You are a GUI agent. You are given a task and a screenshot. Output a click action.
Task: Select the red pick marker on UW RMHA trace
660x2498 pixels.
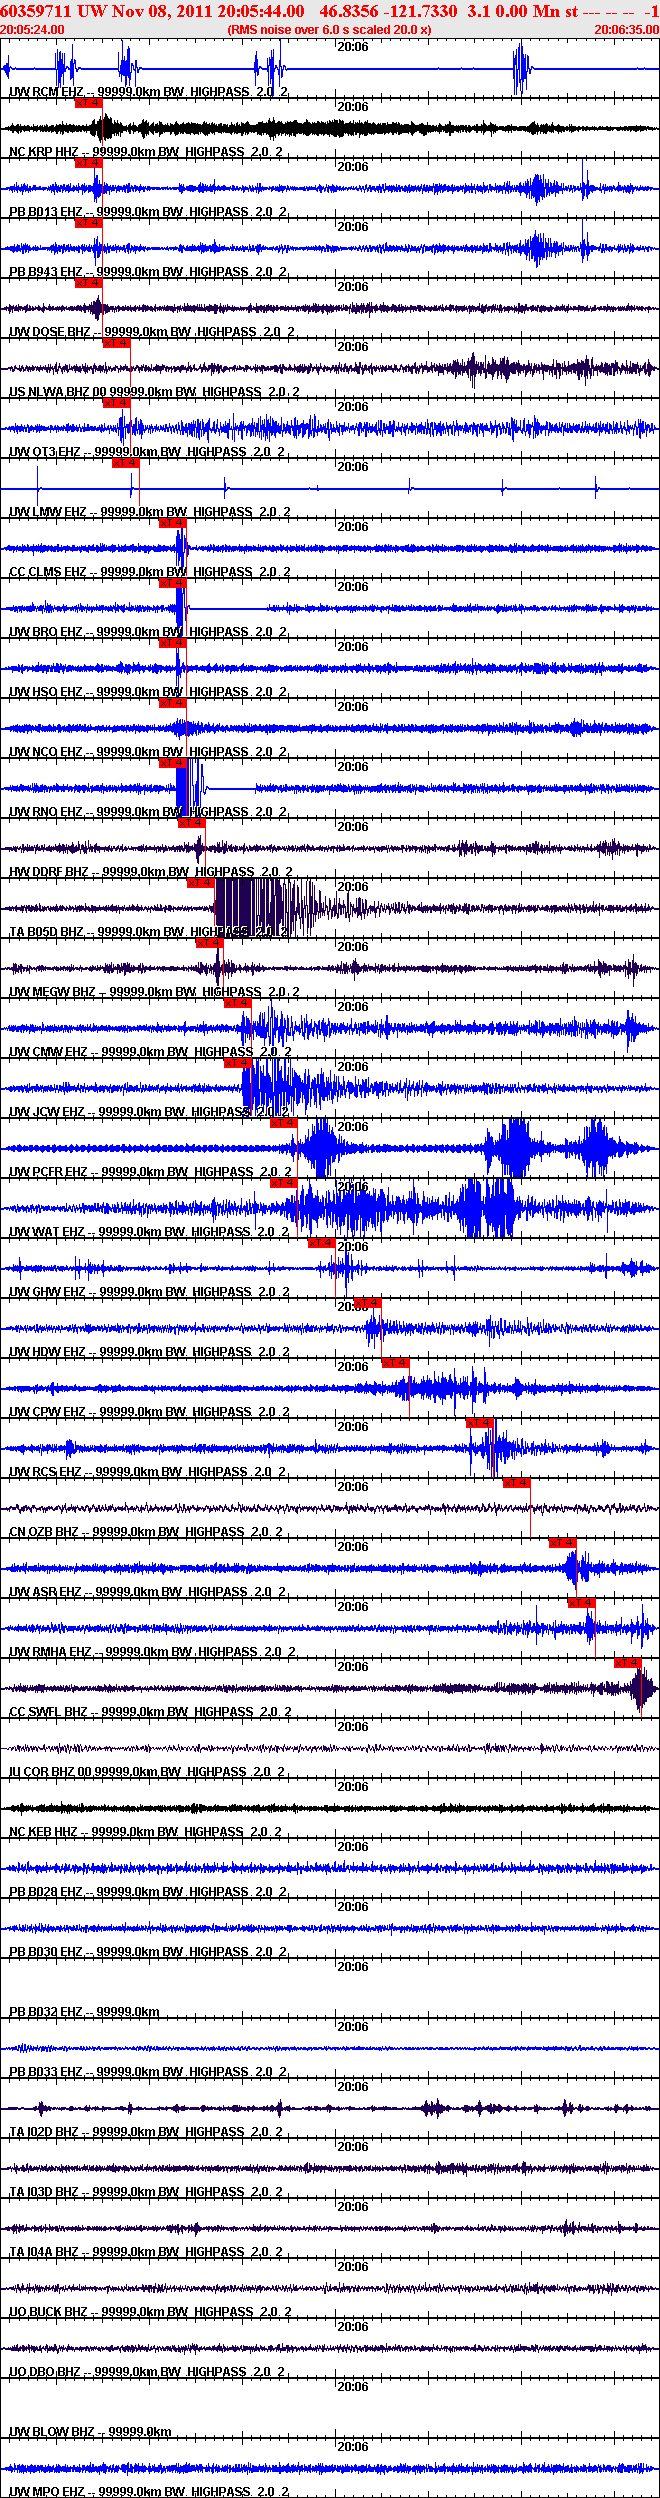click(x=582, y=1602)
